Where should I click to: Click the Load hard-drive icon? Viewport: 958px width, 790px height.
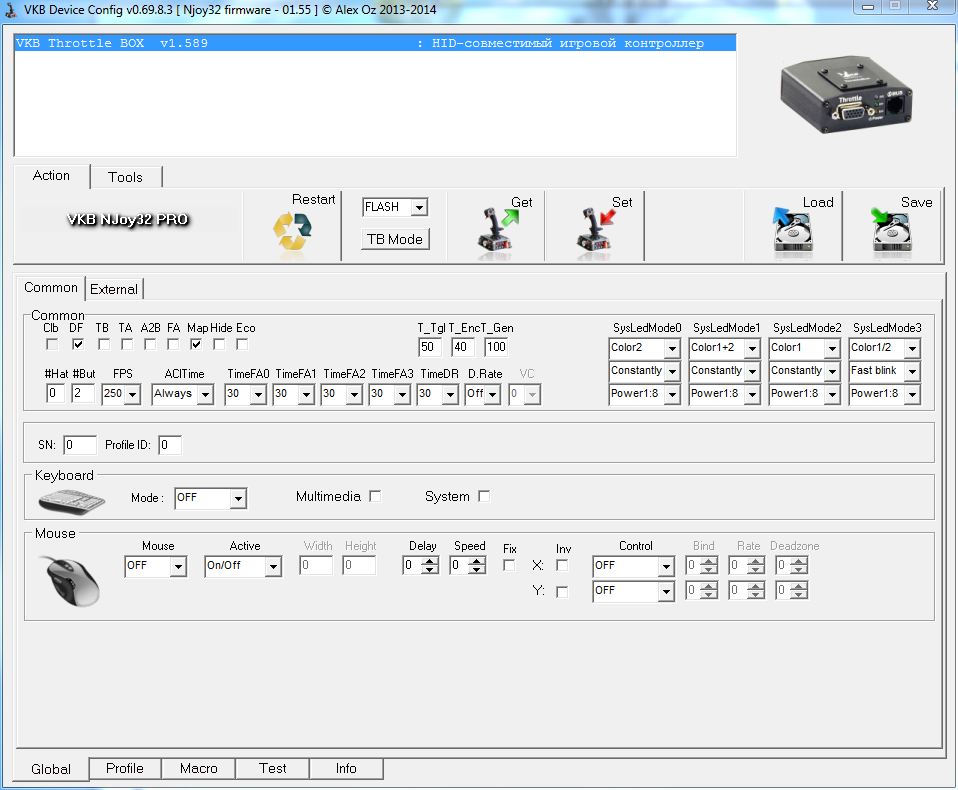pyautogui.click(x=792, y=231)
